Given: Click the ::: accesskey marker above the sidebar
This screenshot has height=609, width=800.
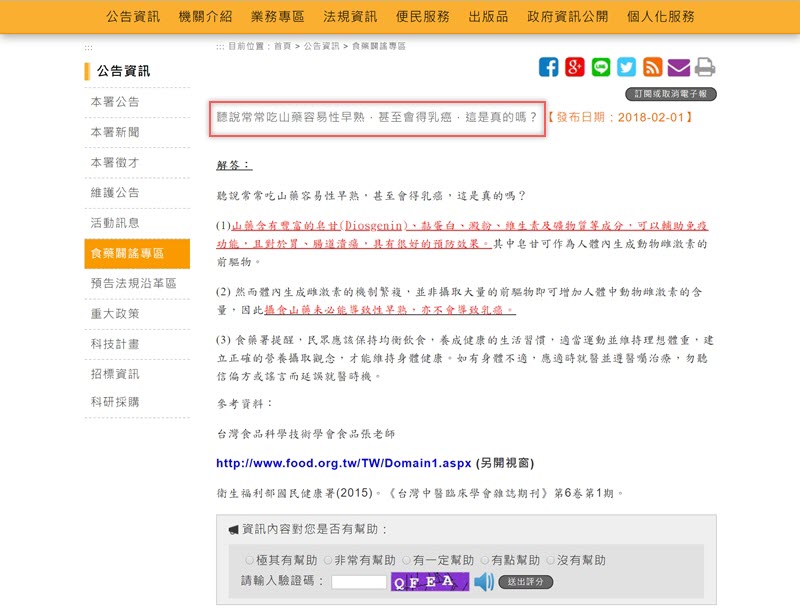Looking at the screenshot, I should click(x=88, y=48).
